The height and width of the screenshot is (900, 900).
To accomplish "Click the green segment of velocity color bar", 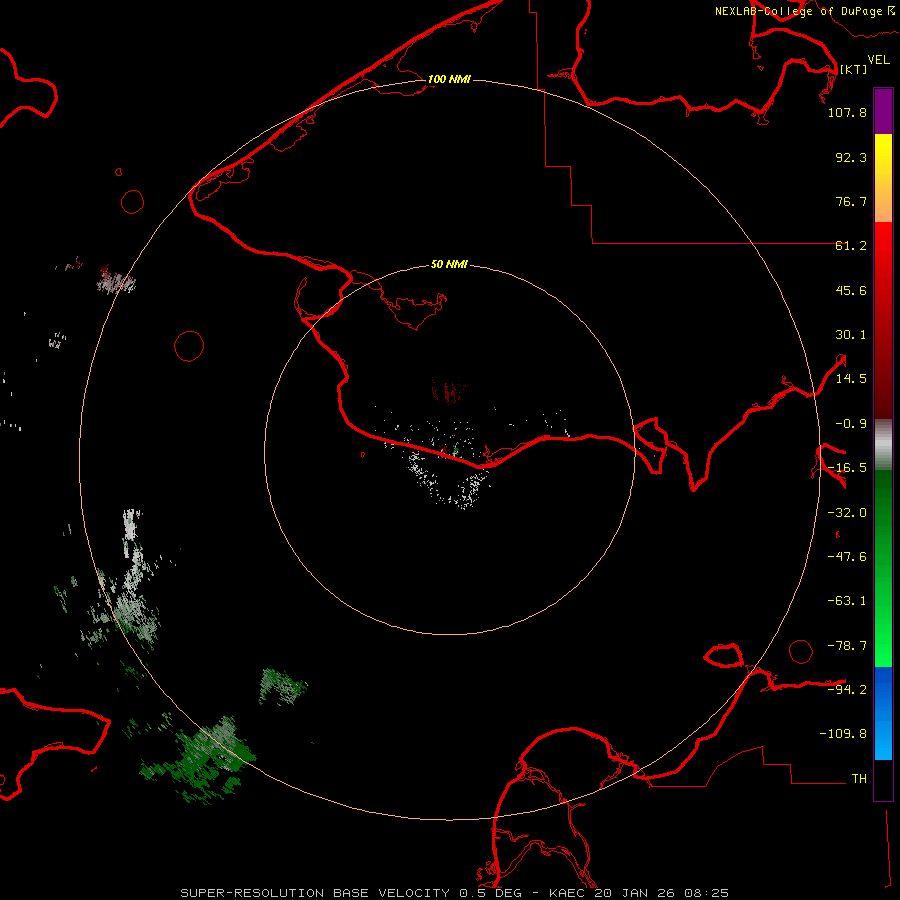I will coord(883,568).
